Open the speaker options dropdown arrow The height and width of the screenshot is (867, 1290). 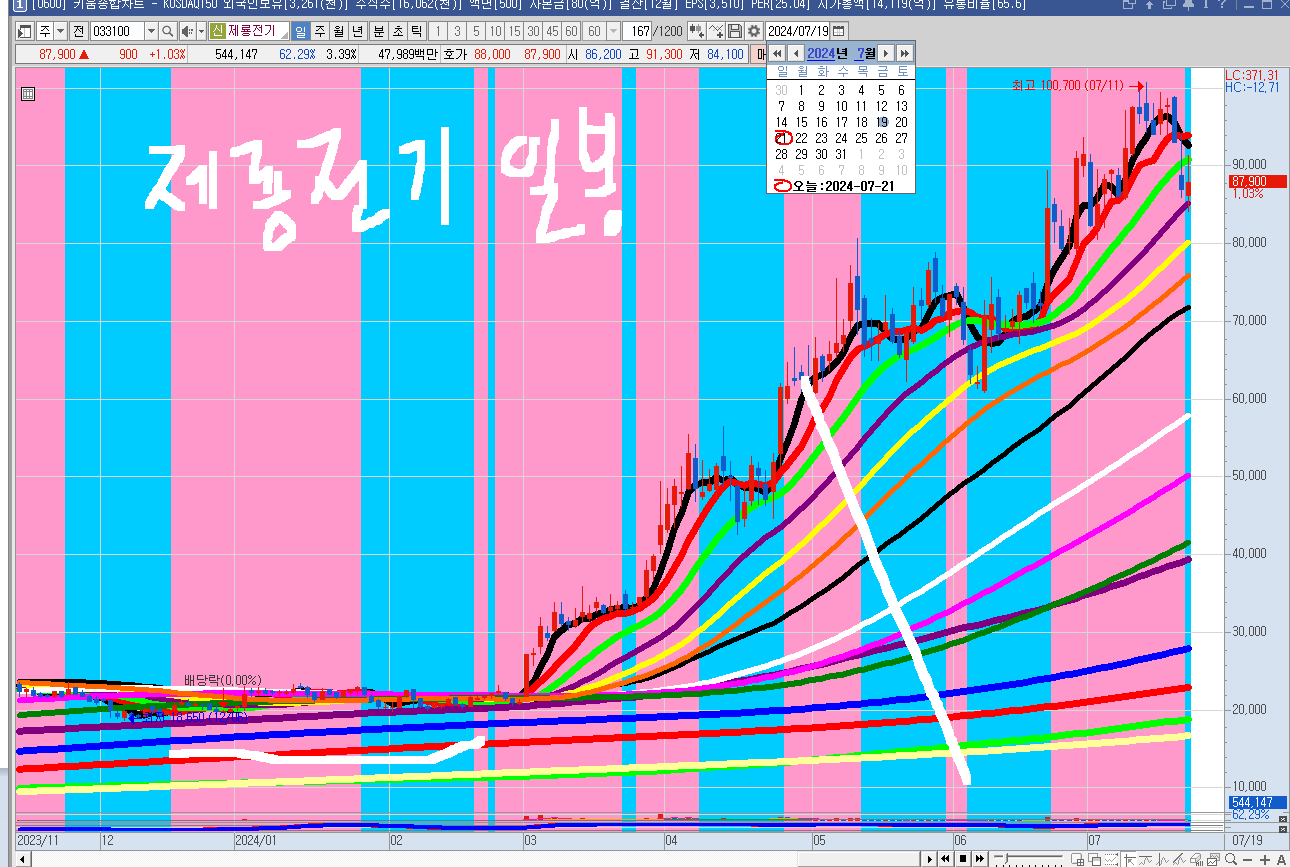tap(201, 31)
